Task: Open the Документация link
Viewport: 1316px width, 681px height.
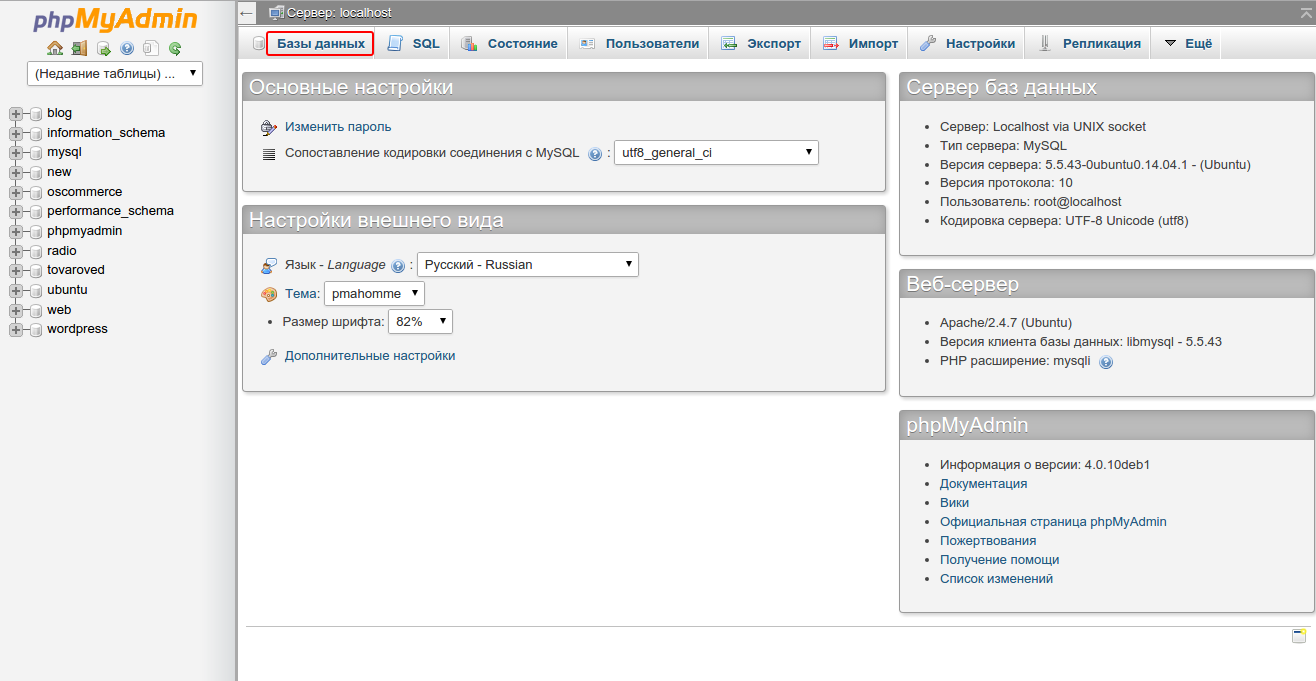Action: (x=983, y=484)
